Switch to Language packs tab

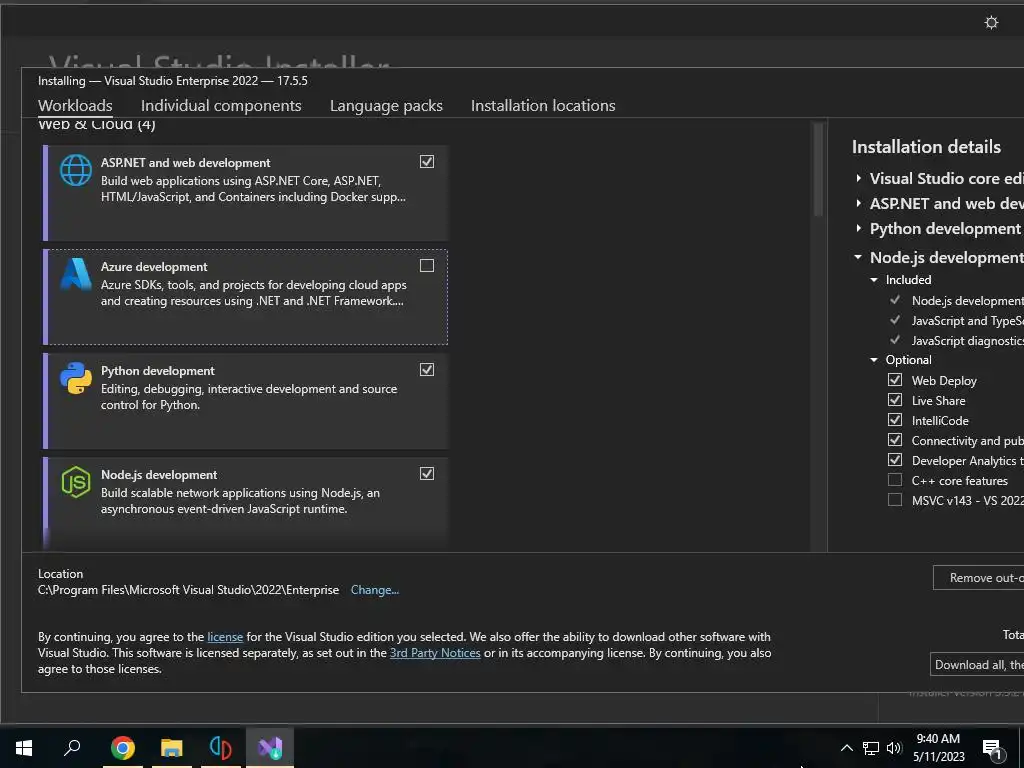(x=386, y=106)
